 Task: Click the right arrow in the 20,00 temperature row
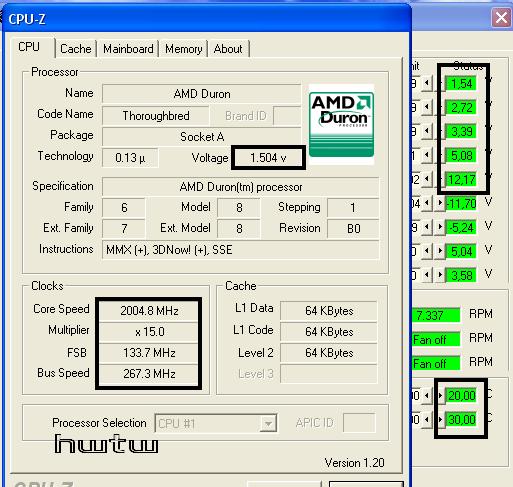click(x=440, y=396)
